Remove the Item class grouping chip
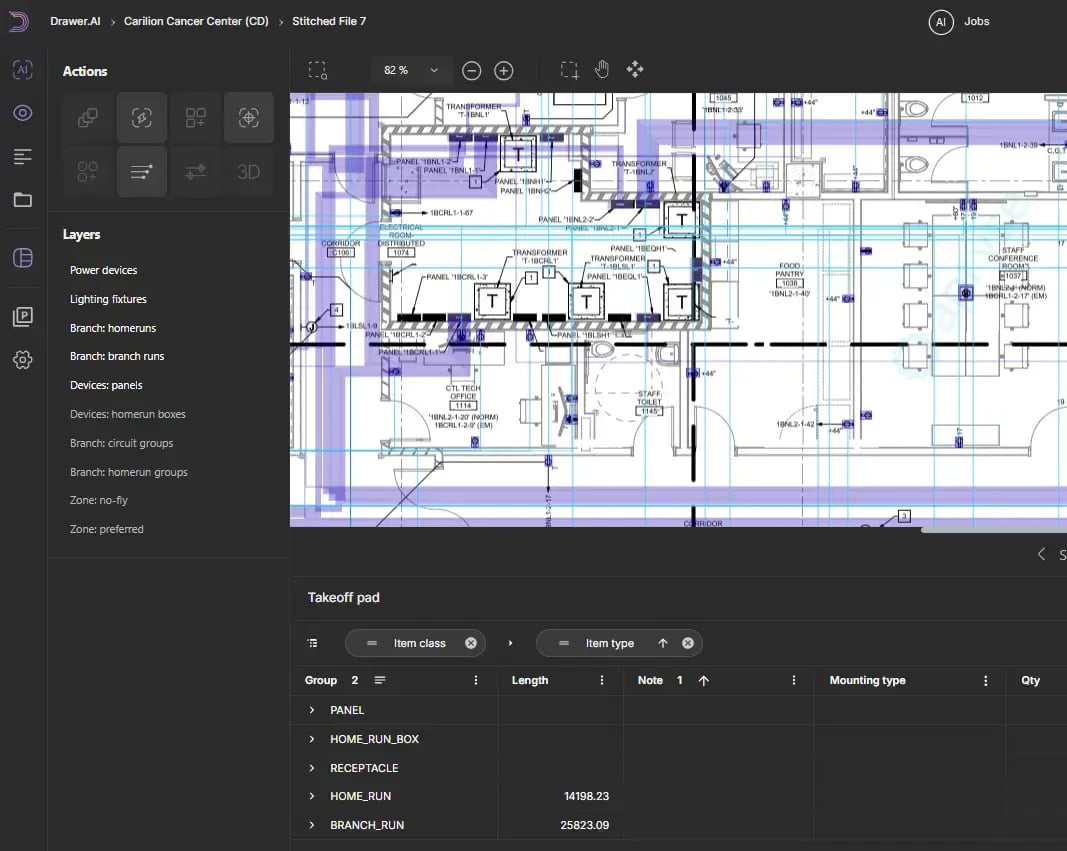Screen dimensions: 1067x851 471,643
